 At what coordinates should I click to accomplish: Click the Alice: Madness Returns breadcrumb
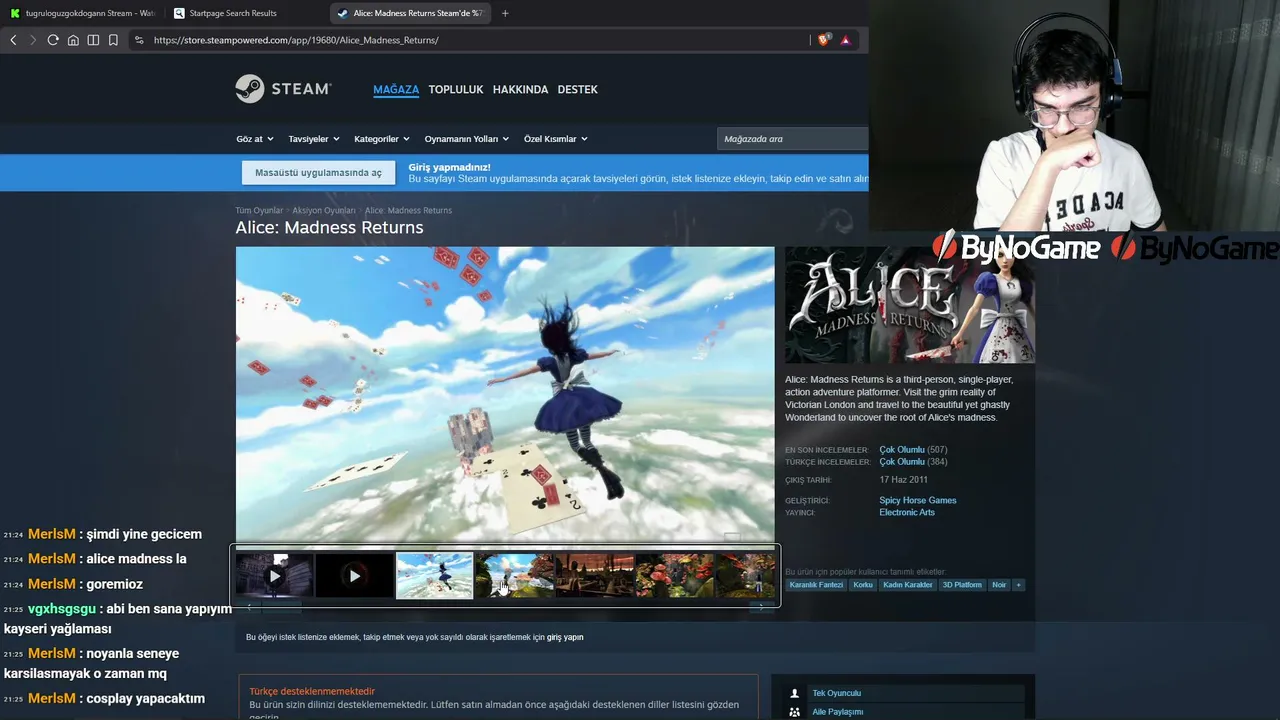click(408, 211)
